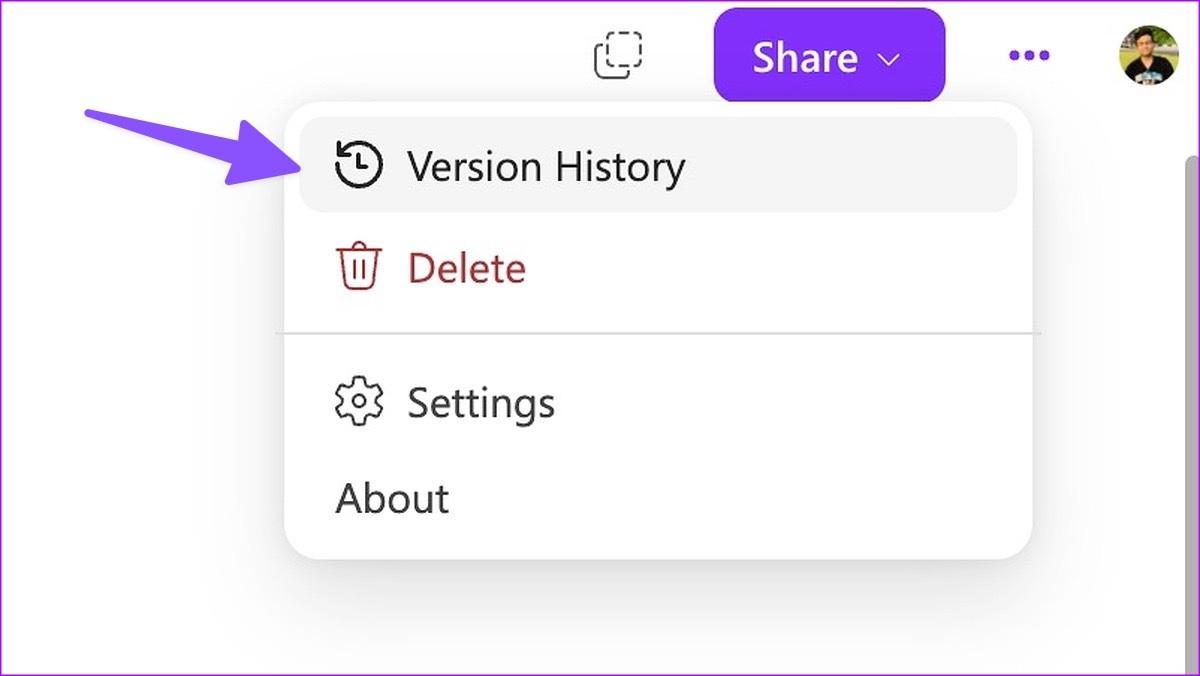Expand the Share dropdown chevron
Image resolution: width=1200 pixels, height=676 pixels.
(x=888, y=59)
